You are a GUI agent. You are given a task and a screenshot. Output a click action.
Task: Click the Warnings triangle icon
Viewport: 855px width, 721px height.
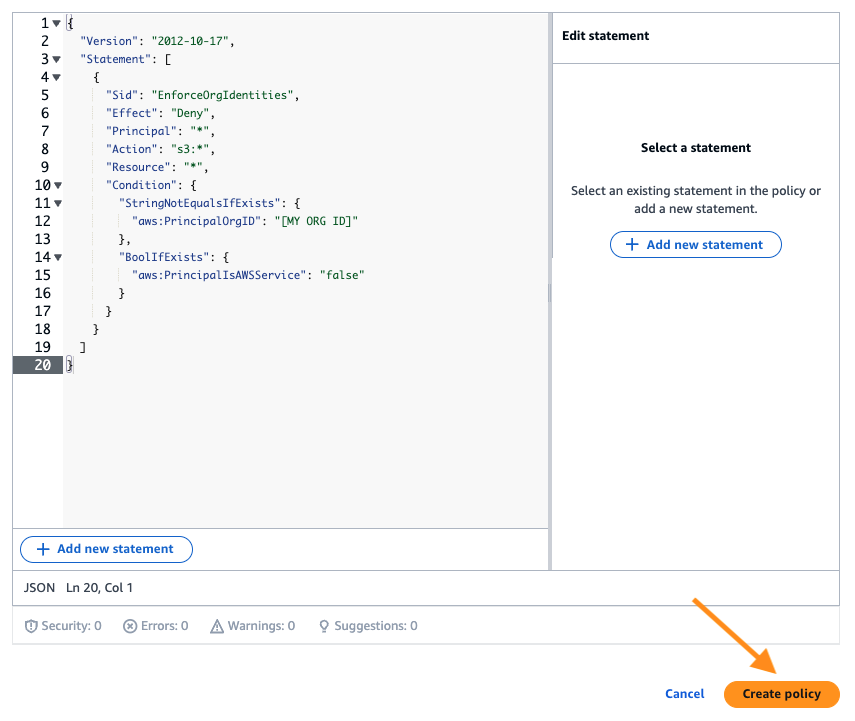215,625
